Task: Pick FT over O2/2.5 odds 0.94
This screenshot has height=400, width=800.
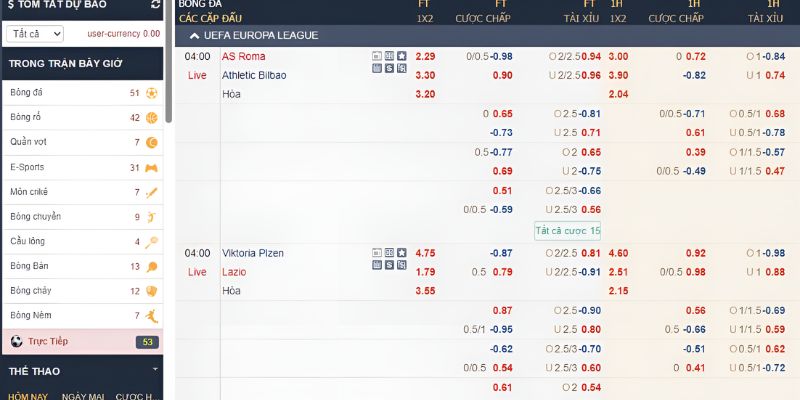Action: [591, 56]
